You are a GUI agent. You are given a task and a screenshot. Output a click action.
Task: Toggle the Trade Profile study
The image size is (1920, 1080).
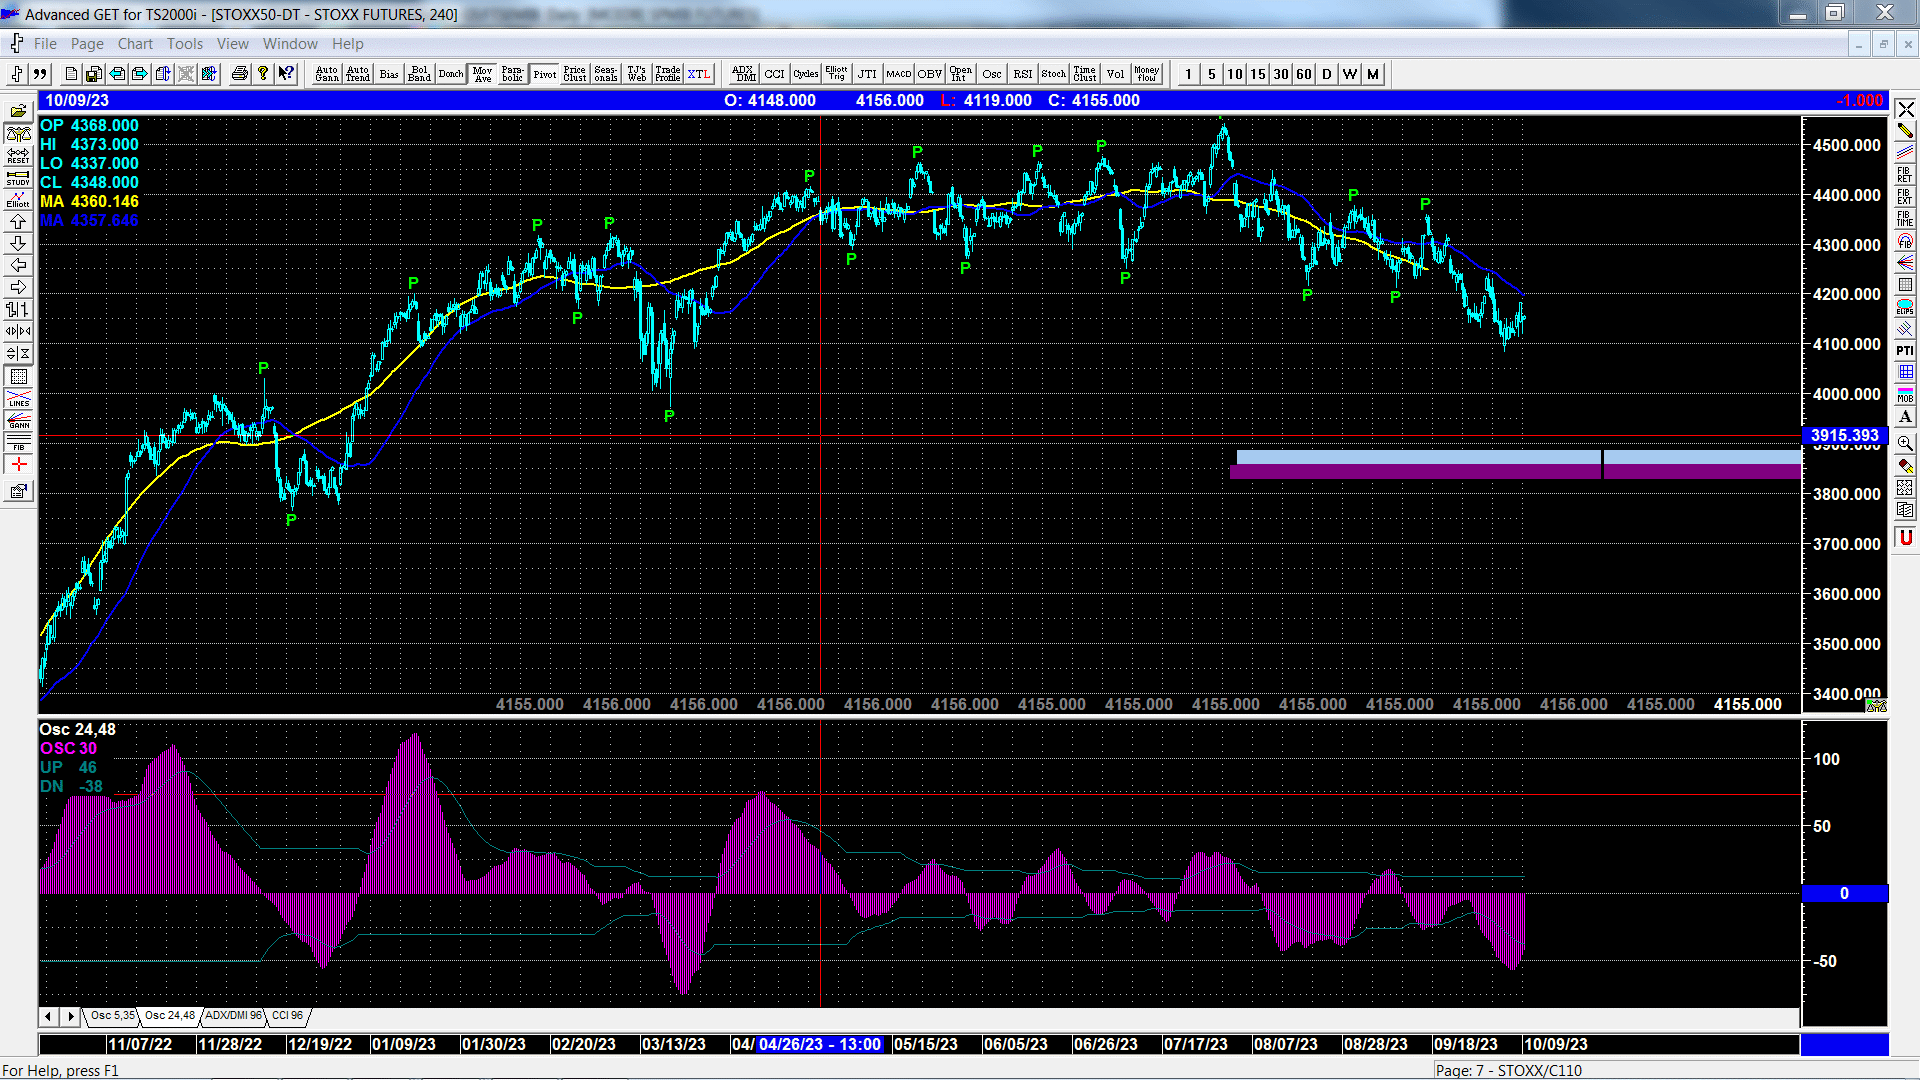[x=668, y=74]
